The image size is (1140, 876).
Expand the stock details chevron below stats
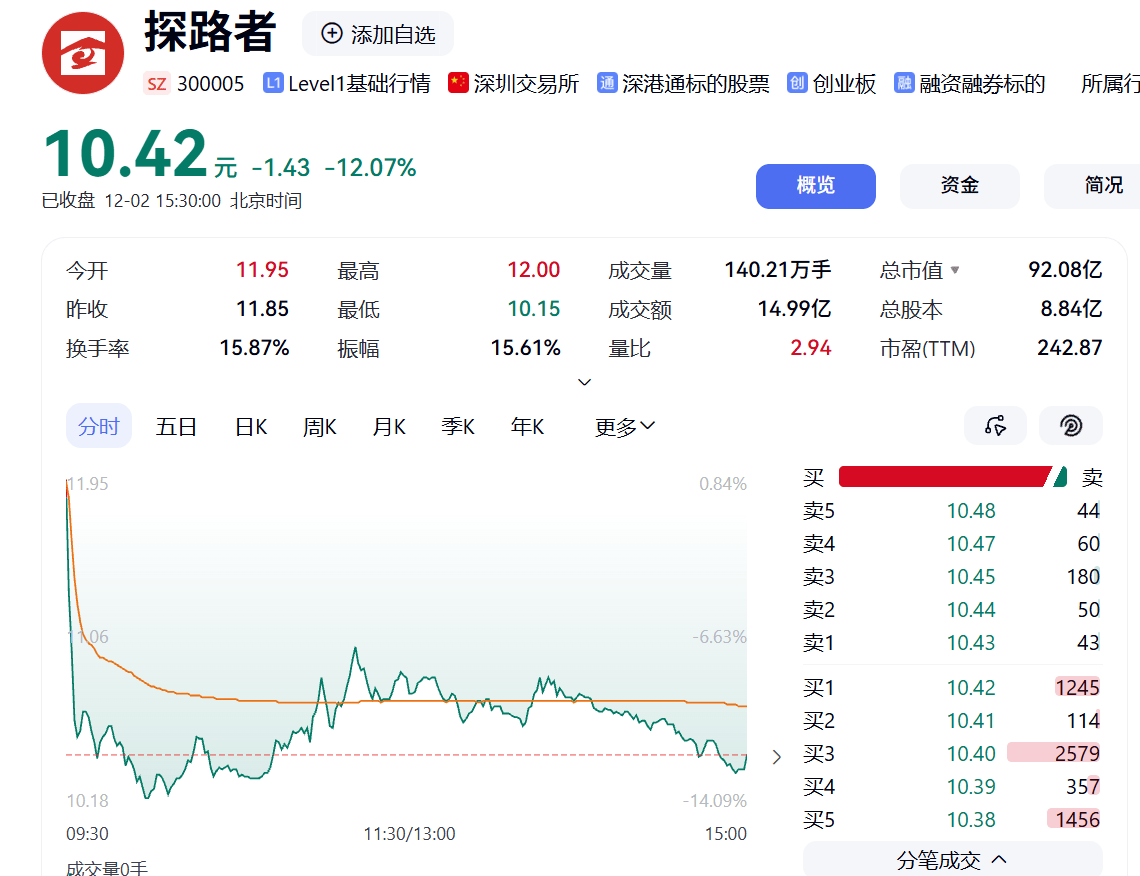585,382
